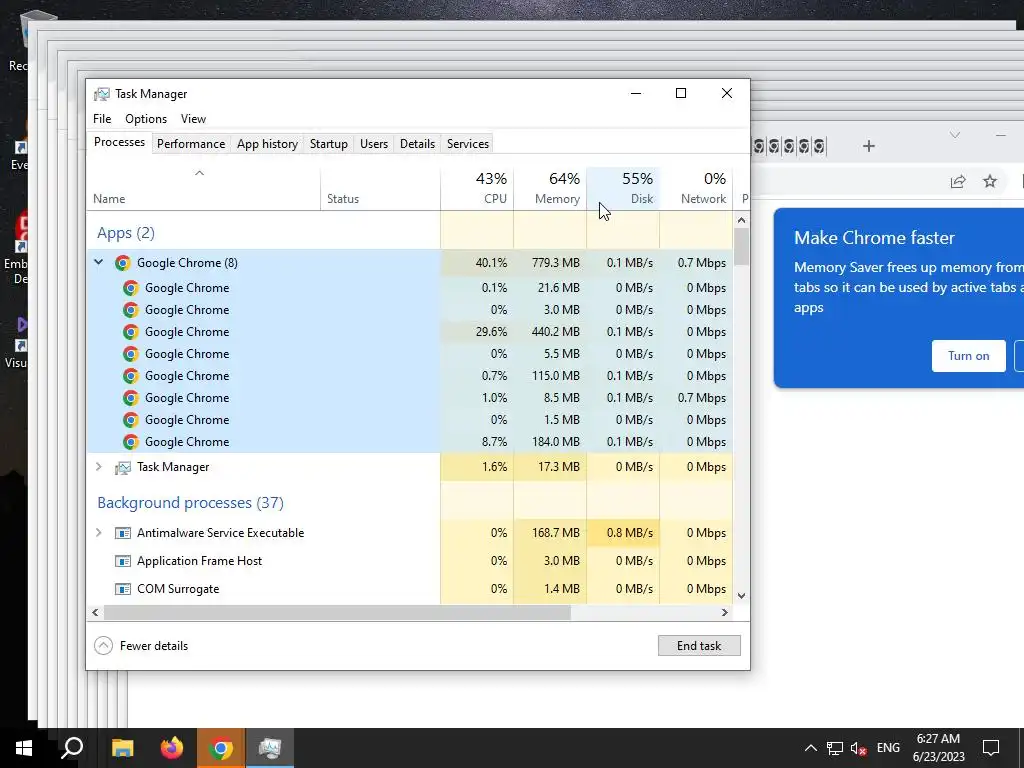Click the scroll down arrow of process list
The height and width of the screenshot is (768, 1024).
[741, 596]
